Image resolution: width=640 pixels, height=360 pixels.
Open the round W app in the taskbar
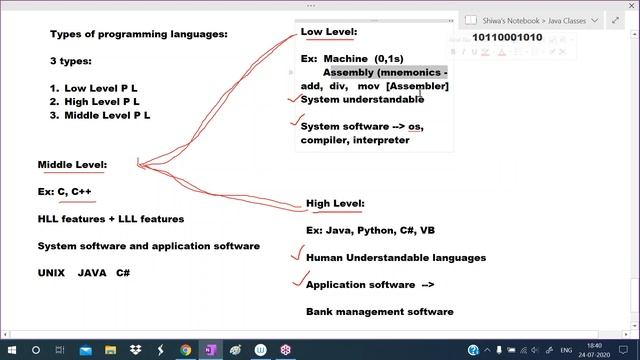click(x=260, y=350)
